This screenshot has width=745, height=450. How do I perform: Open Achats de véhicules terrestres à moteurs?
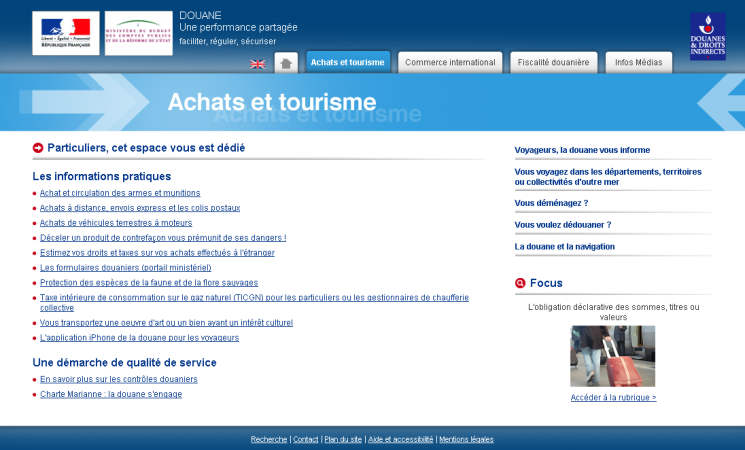(116, 223)
